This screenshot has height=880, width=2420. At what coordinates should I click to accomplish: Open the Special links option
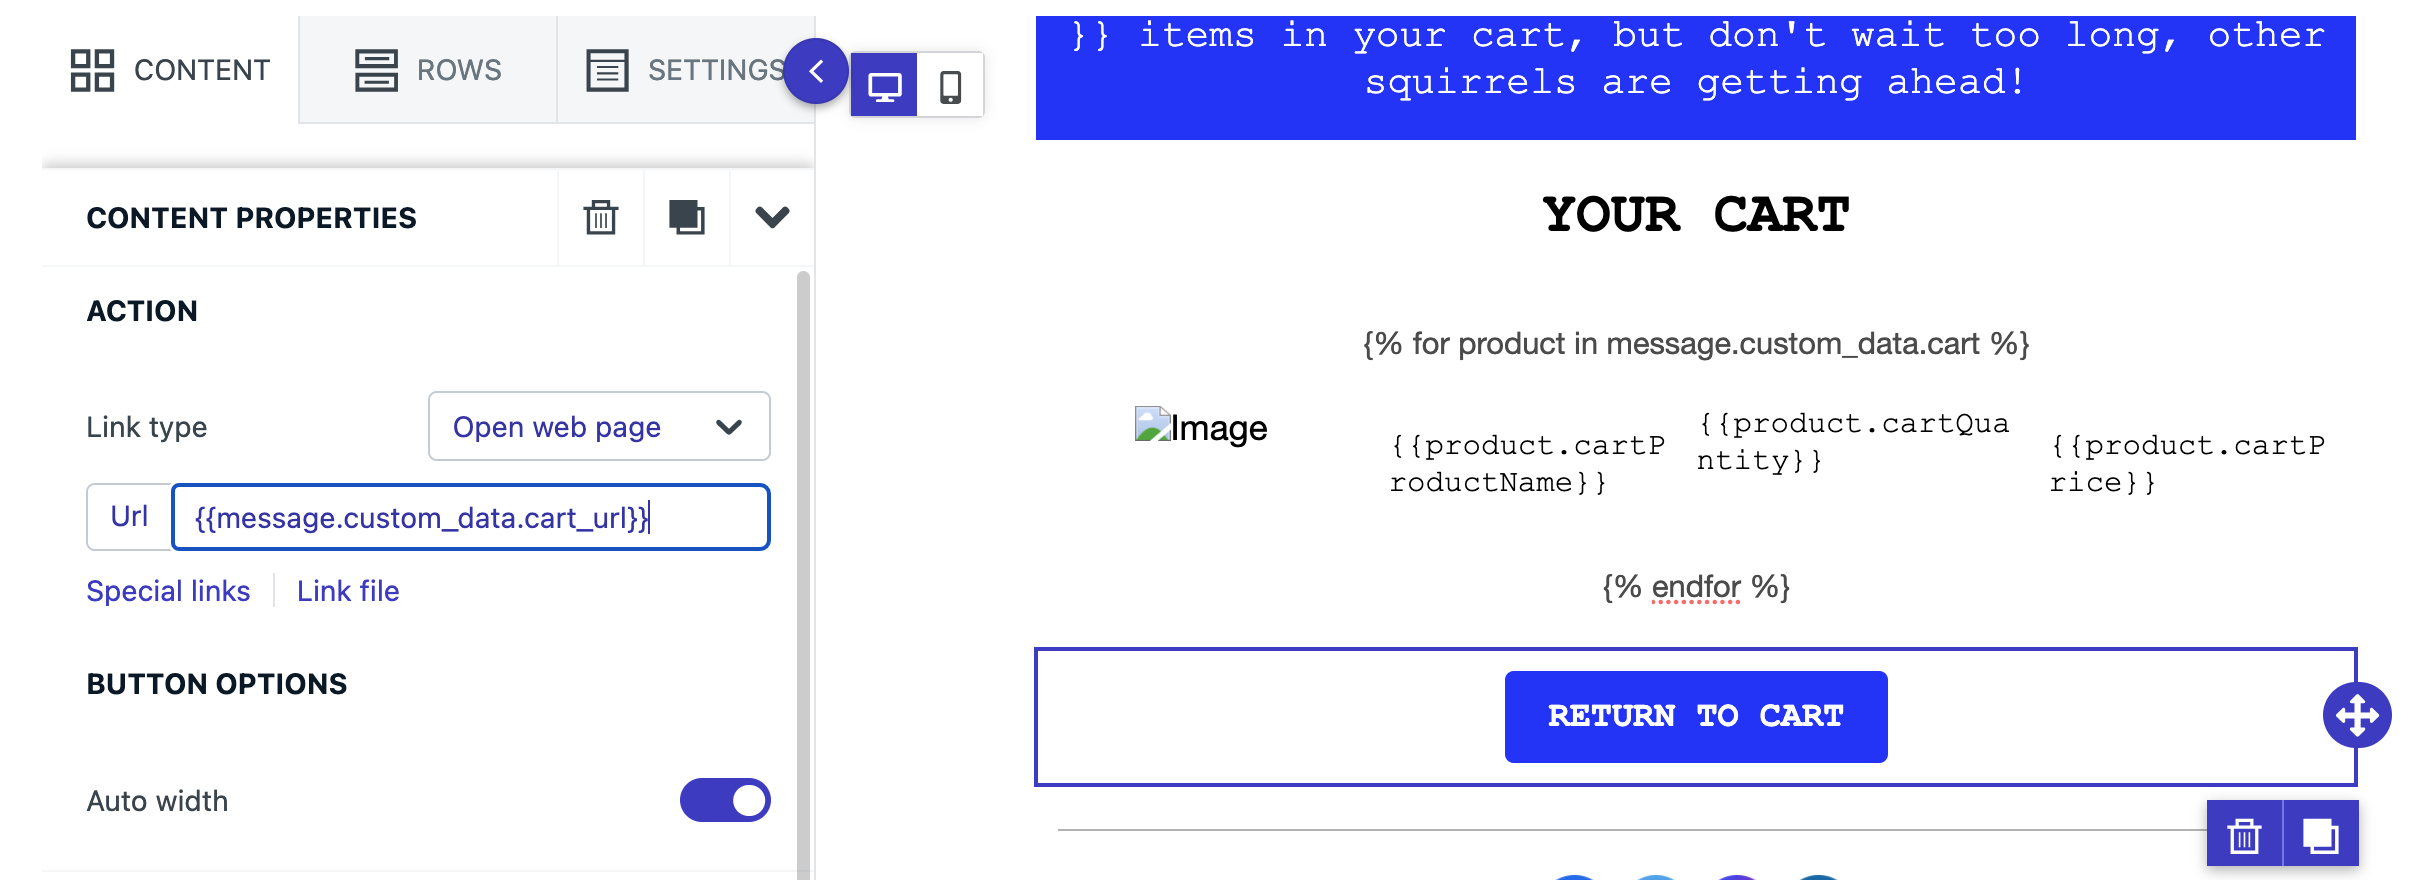(168, 591)
